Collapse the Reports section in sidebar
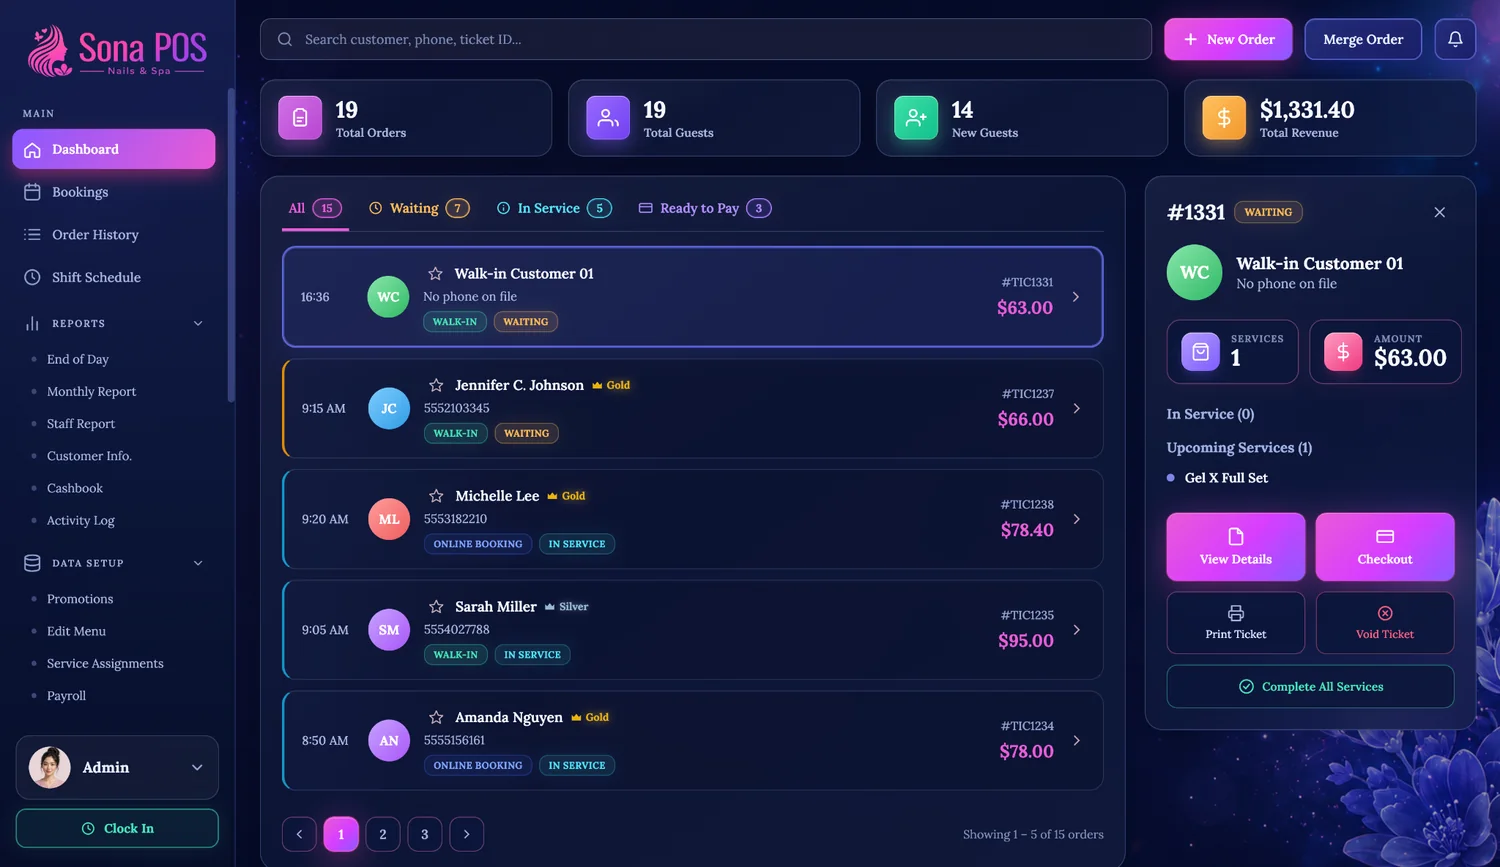The image size is (1500, 867). click(x=198, y=323)
